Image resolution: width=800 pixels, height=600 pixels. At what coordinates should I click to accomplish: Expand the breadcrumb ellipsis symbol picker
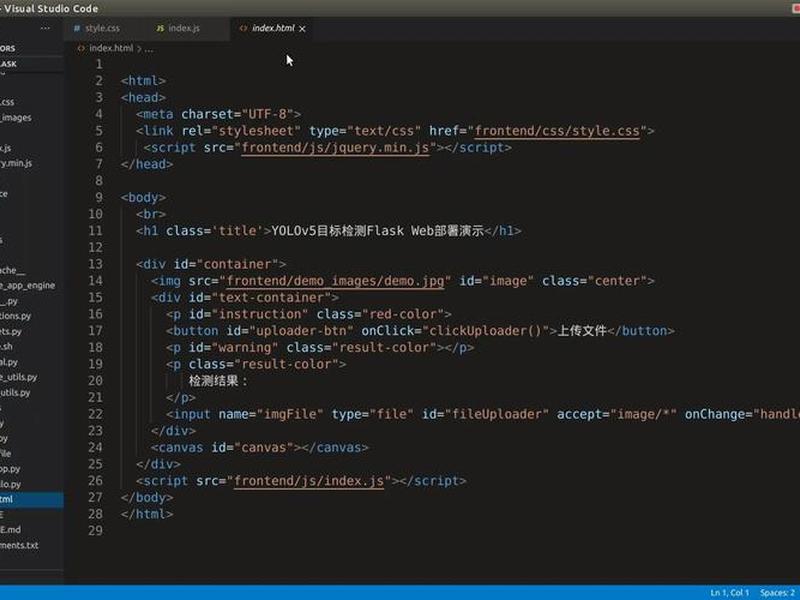tap(148, 49)
